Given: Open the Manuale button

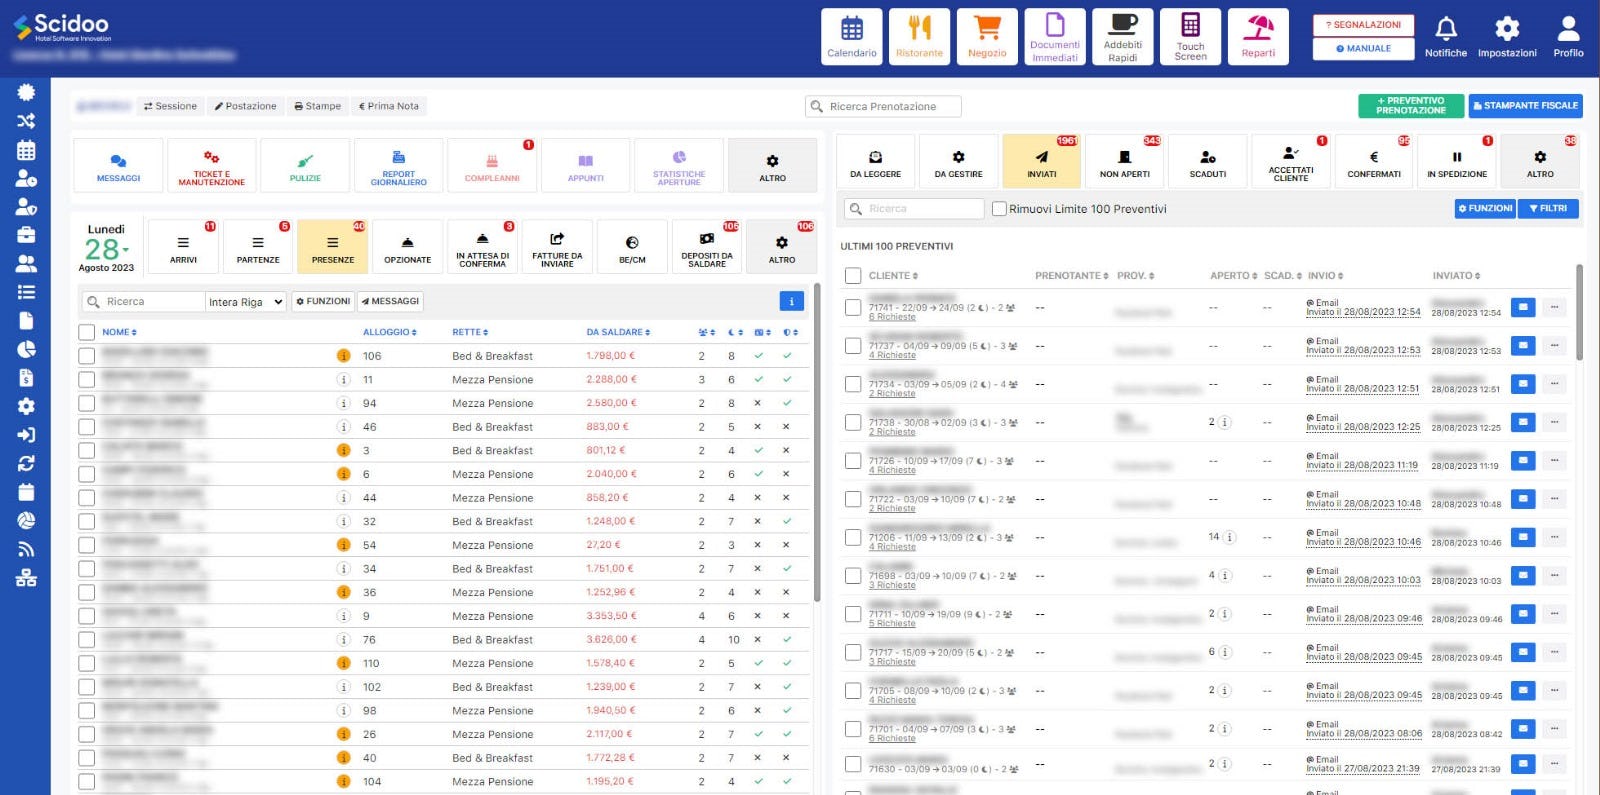Looking at the screenshot, I should 1363,49.
